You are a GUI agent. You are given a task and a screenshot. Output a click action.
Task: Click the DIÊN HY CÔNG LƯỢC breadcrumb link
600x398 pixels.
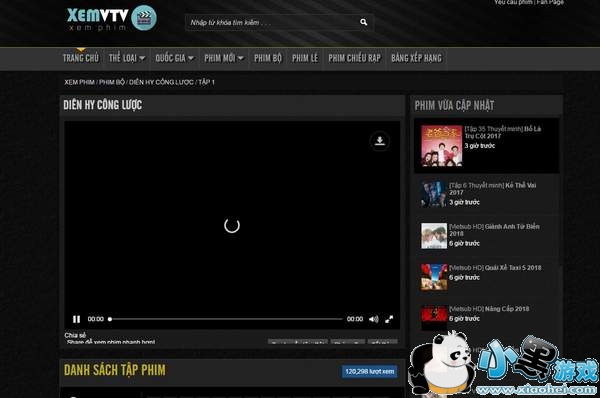pos(161,82)
